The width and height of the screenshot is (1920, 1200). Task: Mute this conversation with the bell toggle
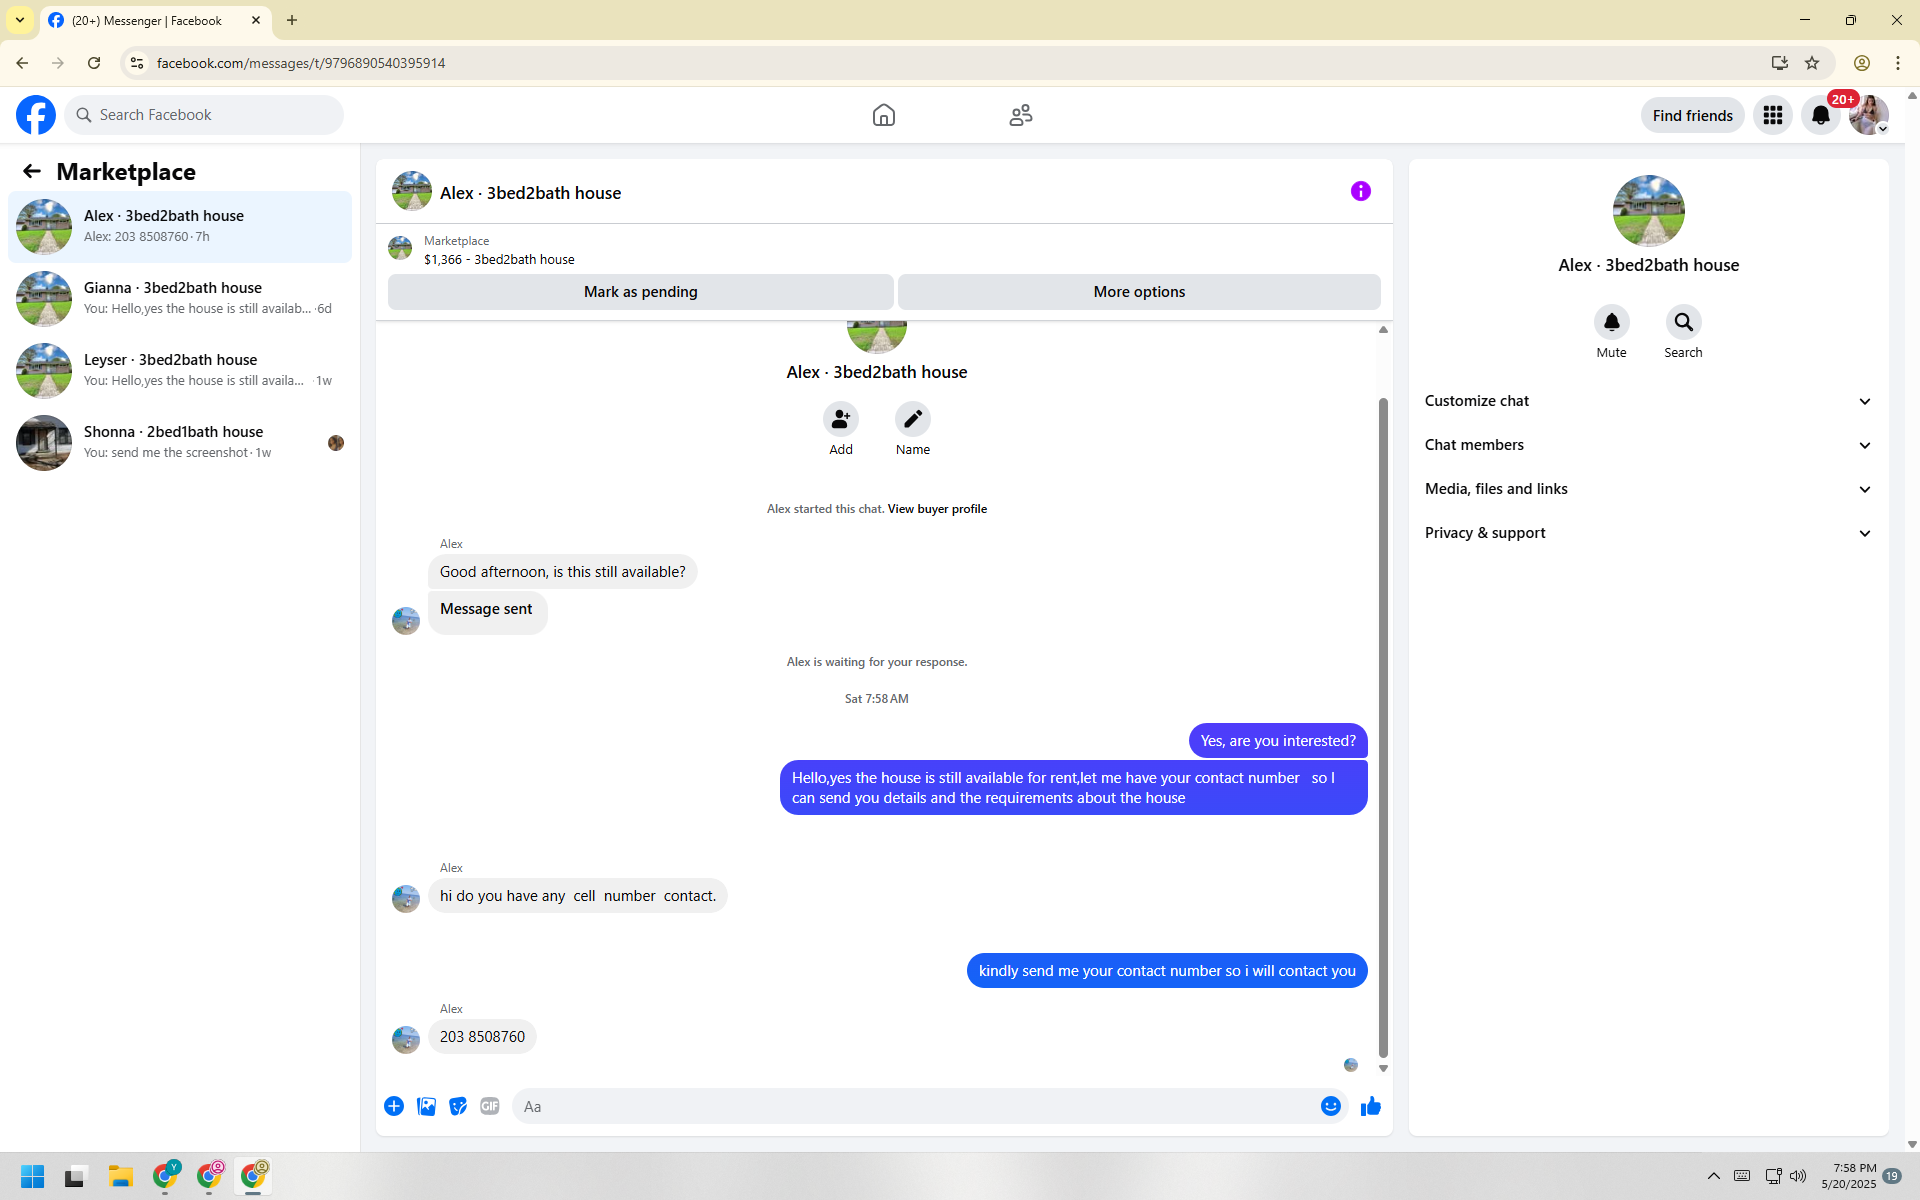click(1611, 322)
